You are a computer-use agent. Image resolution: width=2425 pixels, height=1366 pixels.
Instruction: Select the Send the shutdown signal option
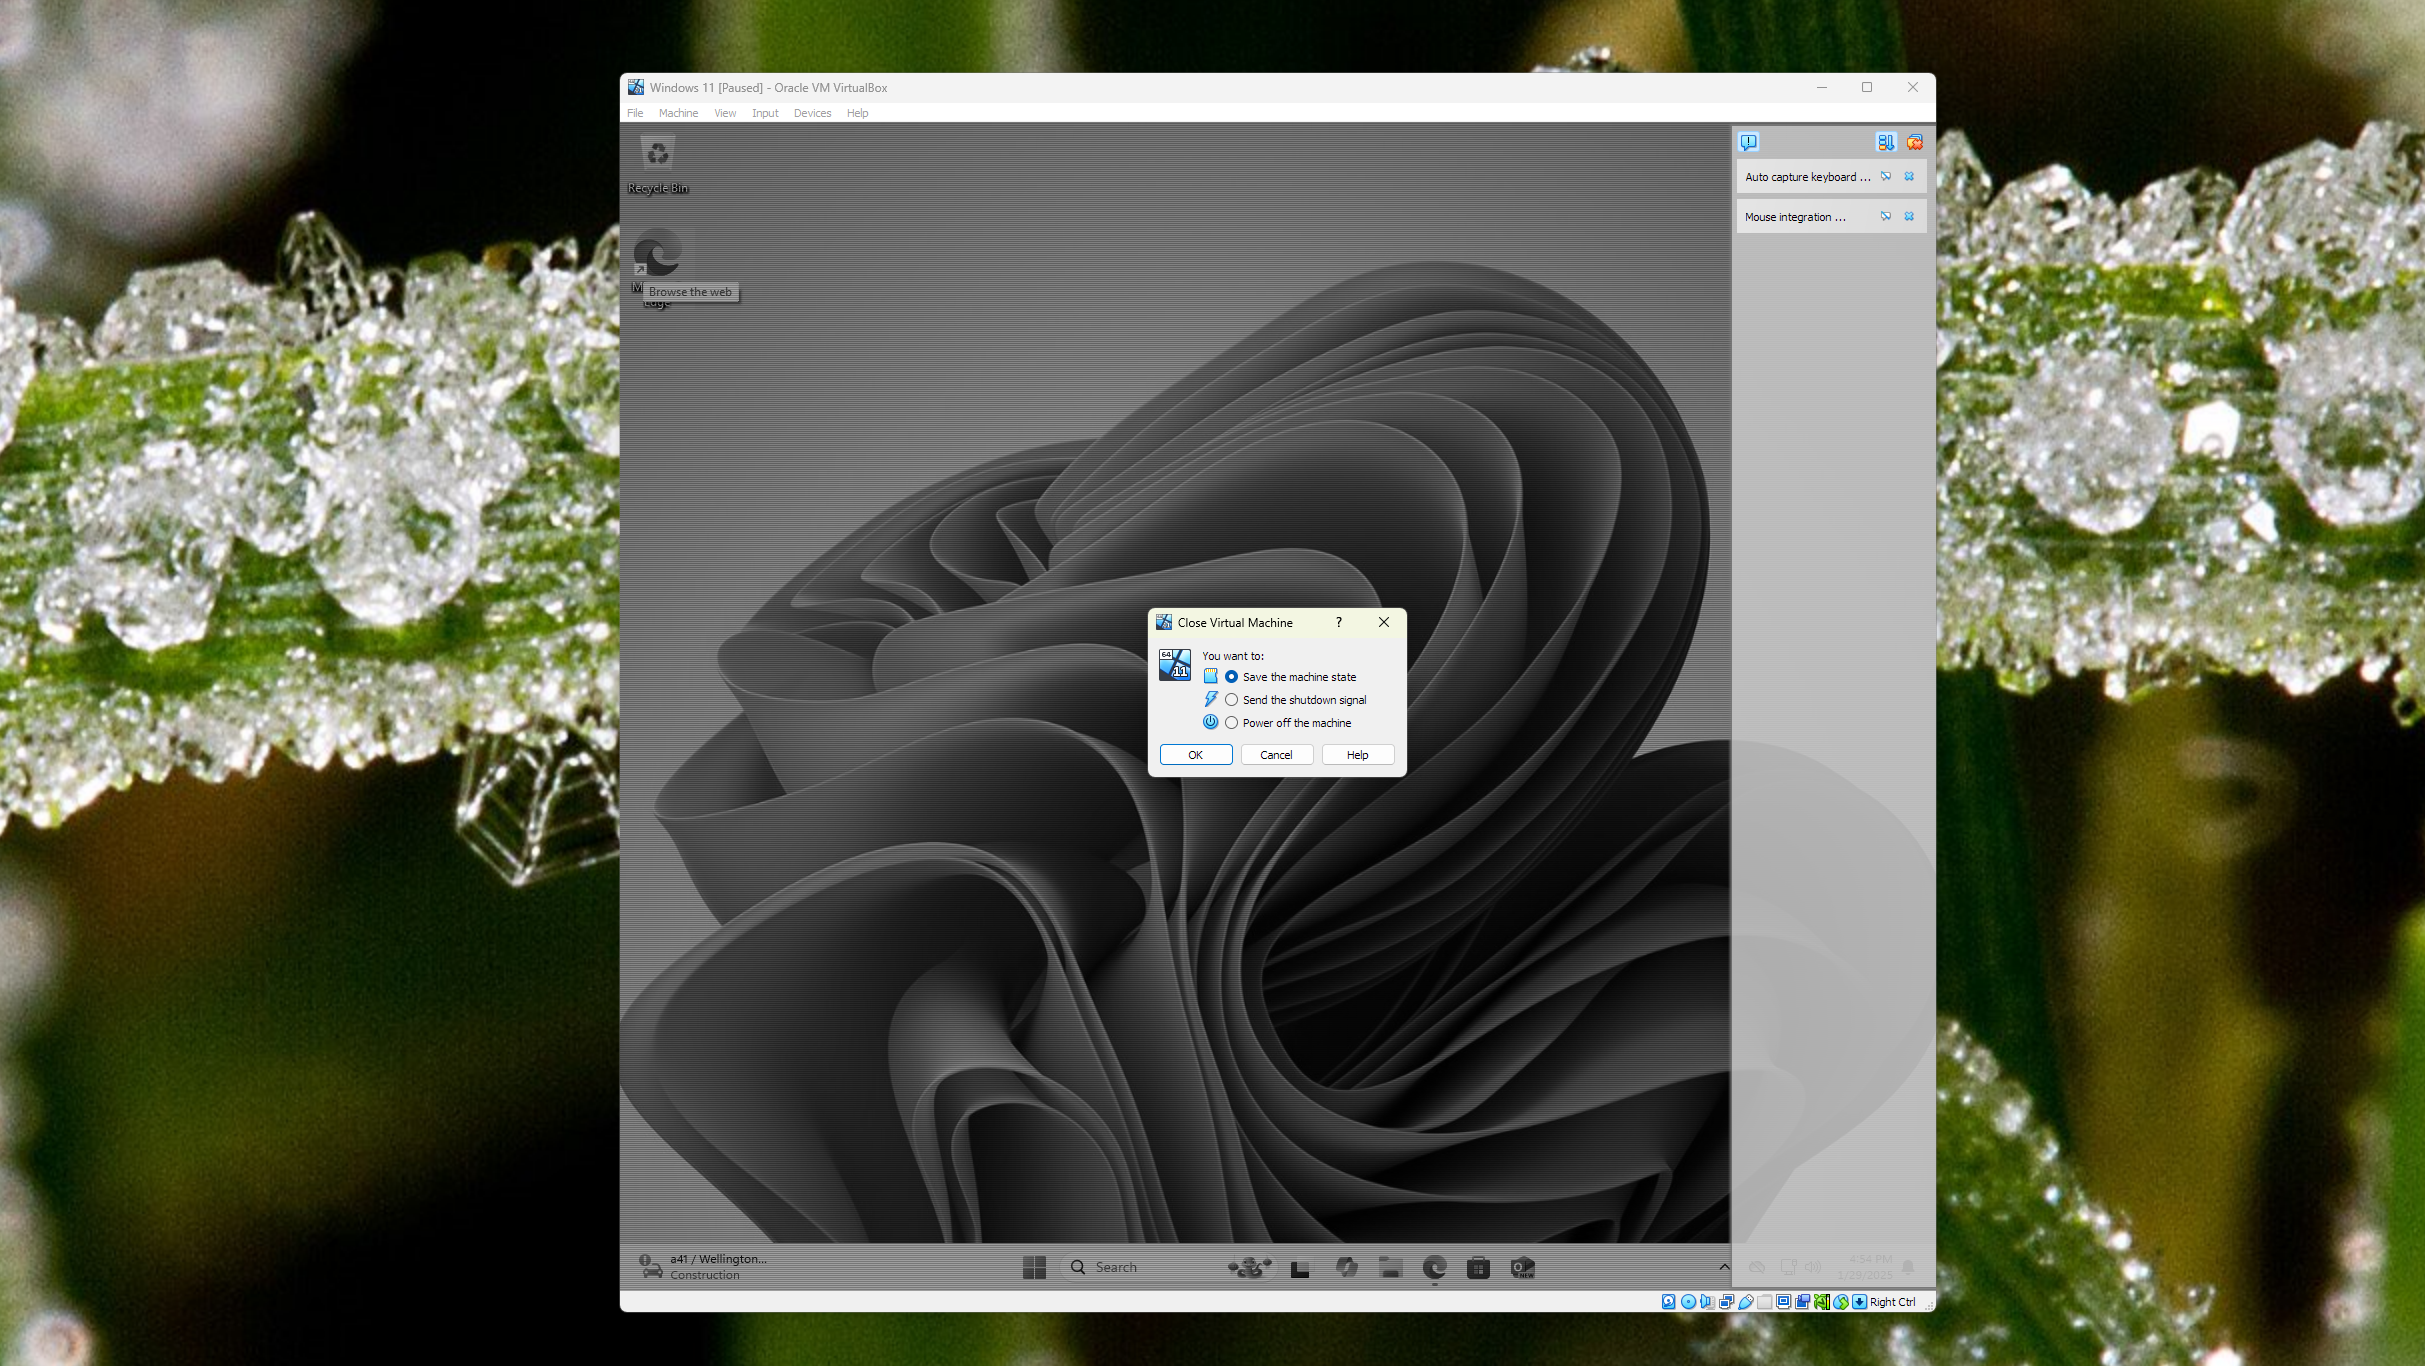pos(1231,700)
